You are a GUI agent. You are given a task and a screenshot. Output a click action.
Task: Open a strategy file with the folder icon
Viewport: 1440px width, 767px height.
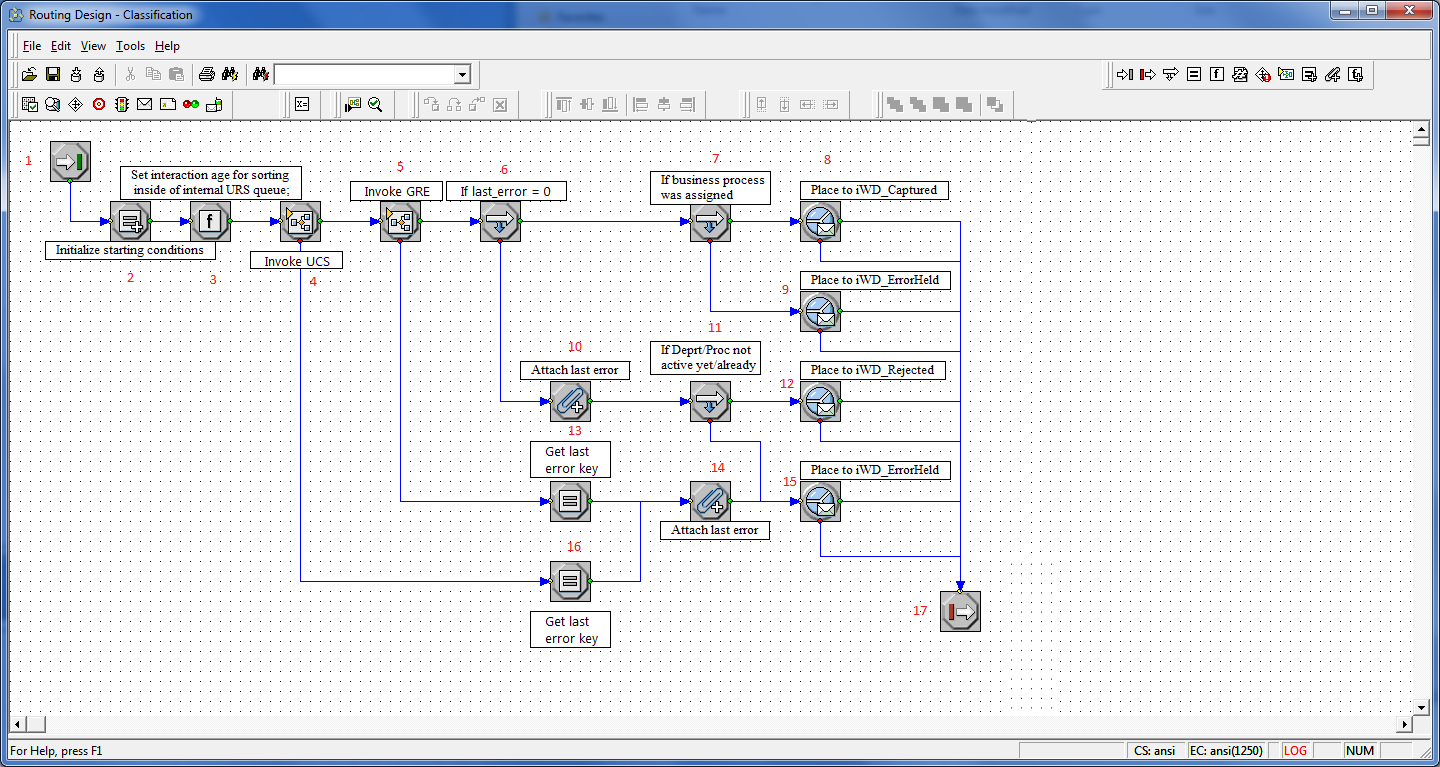click(x=30, y=74)
